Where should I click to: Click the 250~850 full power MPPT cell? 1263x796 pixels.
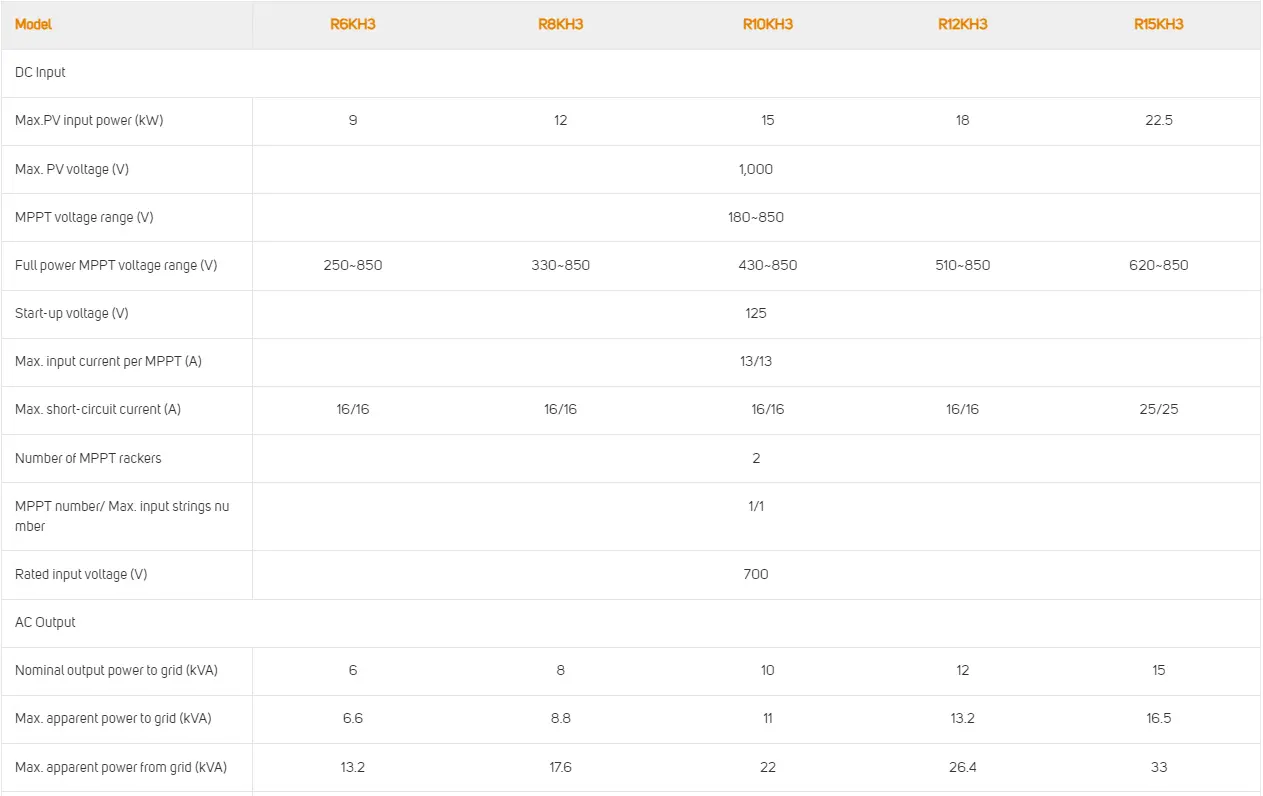point(353,265)
